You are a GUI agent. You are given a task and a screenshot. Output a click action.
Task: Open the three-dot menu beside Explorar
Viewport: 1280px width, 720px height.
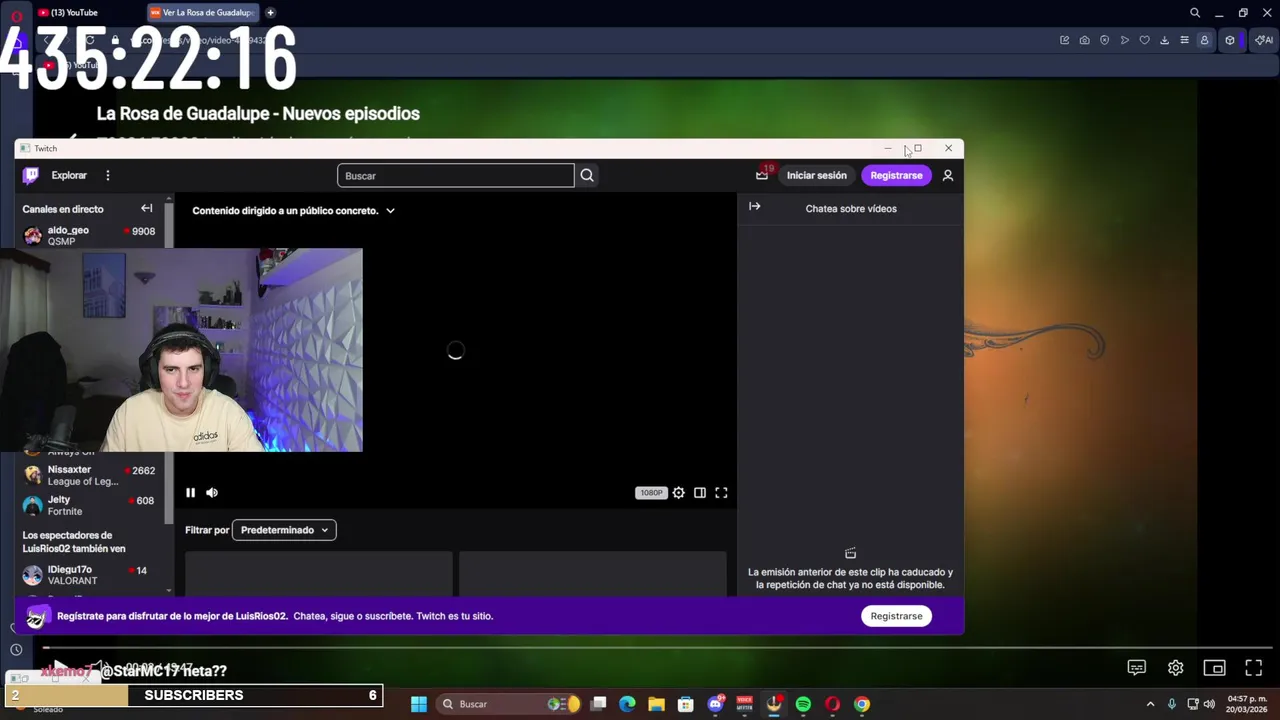point(108,175)
